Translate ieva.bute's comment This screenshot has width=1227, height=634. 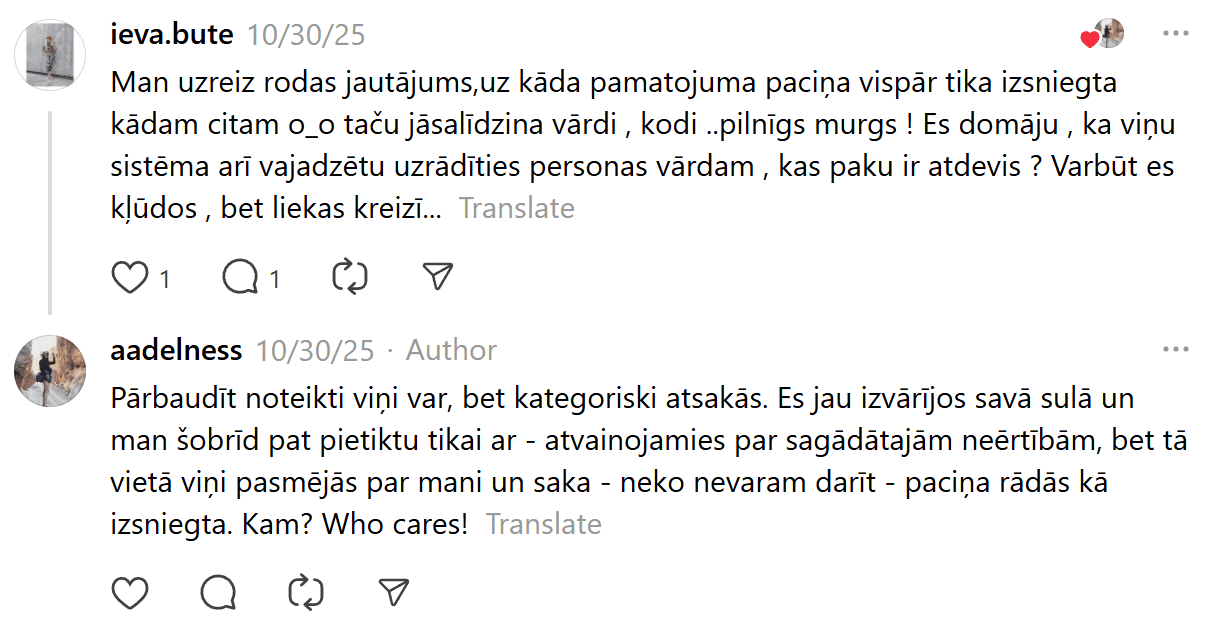[516, 209]
